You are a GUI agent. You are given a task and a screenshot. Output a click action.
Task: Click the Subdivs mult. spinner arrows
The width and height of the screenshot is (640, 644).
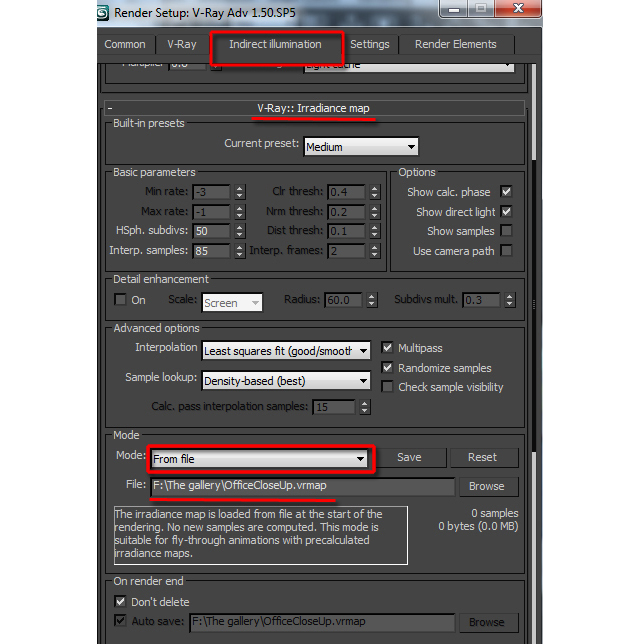[x=509, y=300]
